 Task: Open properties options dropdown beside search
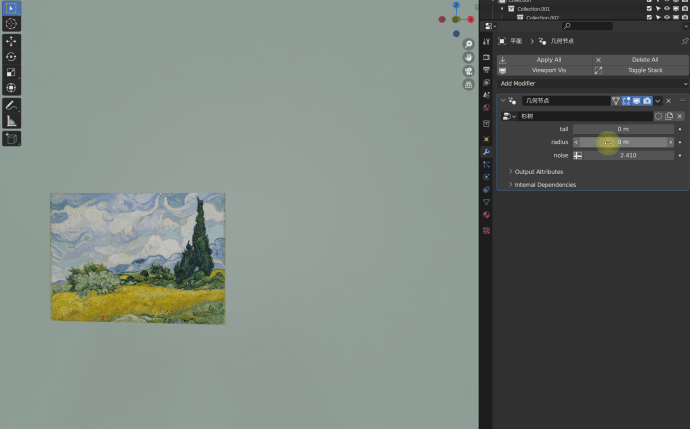click(686, 26)
